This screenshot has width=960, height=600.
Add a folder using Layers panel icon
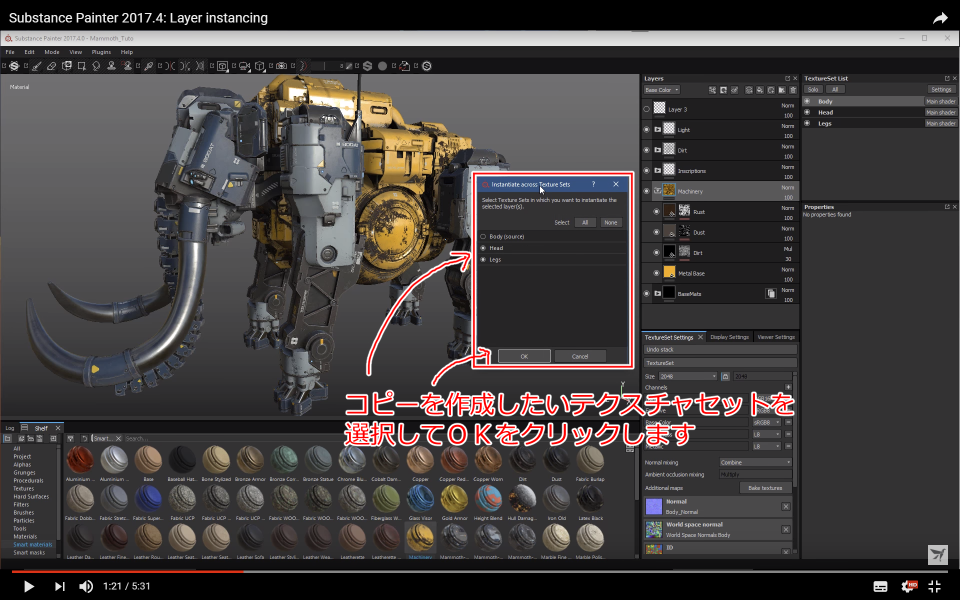(782, 90)
